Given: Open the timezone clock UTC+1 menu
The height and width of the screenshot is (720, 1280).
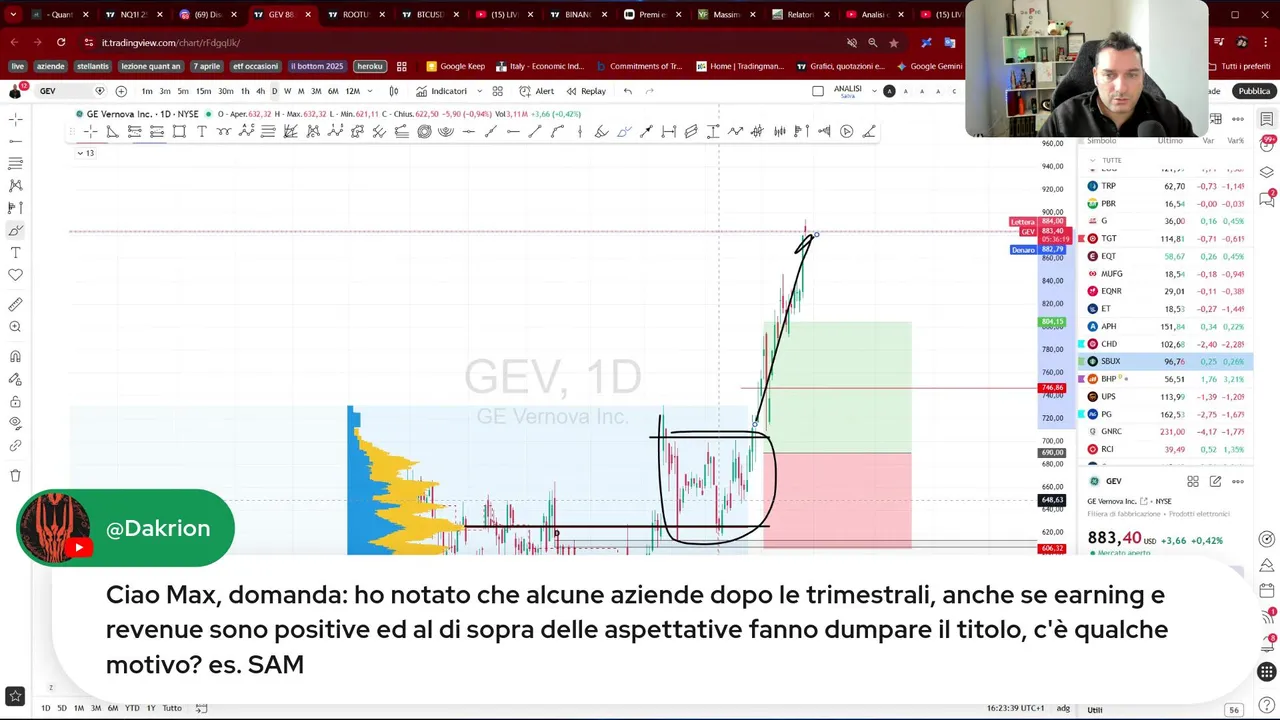Looking at the screenshot, I should pyautogui.click(x=1015, y=708).
